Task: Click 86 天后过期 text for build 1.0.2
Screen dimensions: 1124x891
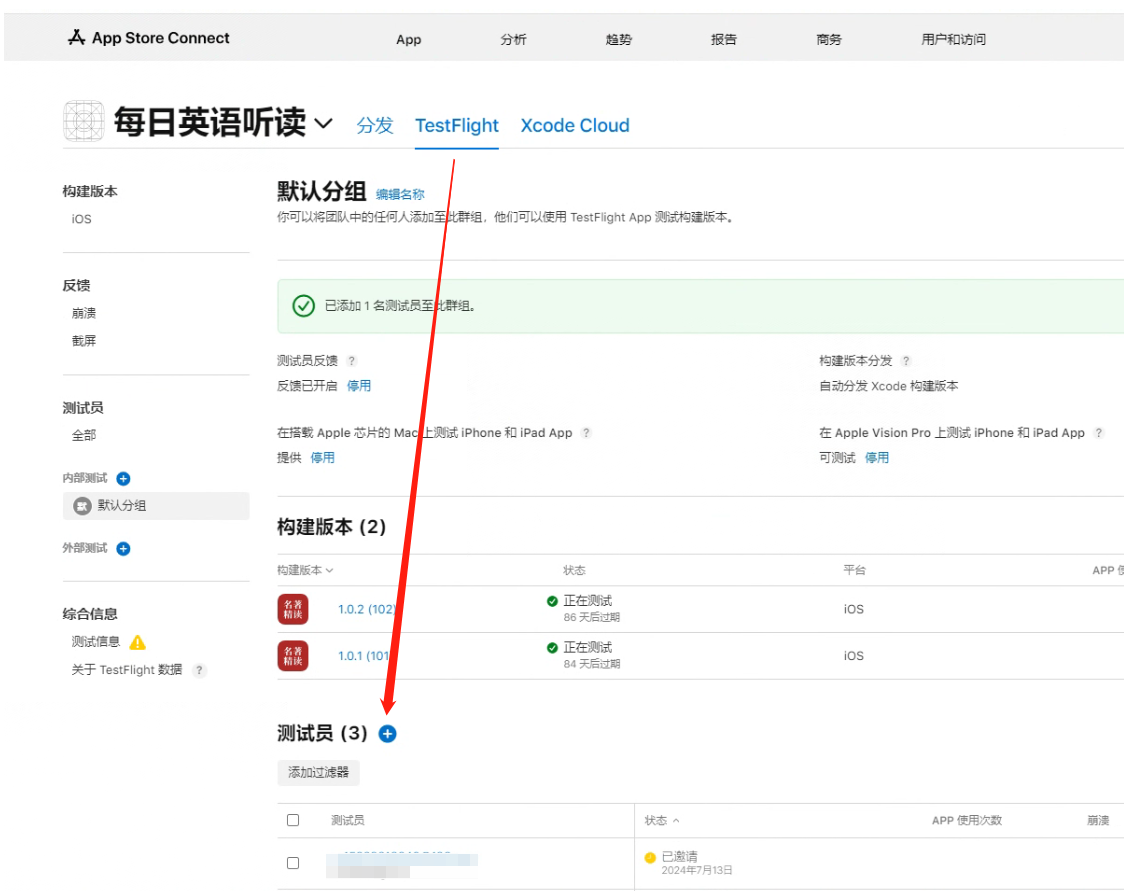Action: coord(591,617)
